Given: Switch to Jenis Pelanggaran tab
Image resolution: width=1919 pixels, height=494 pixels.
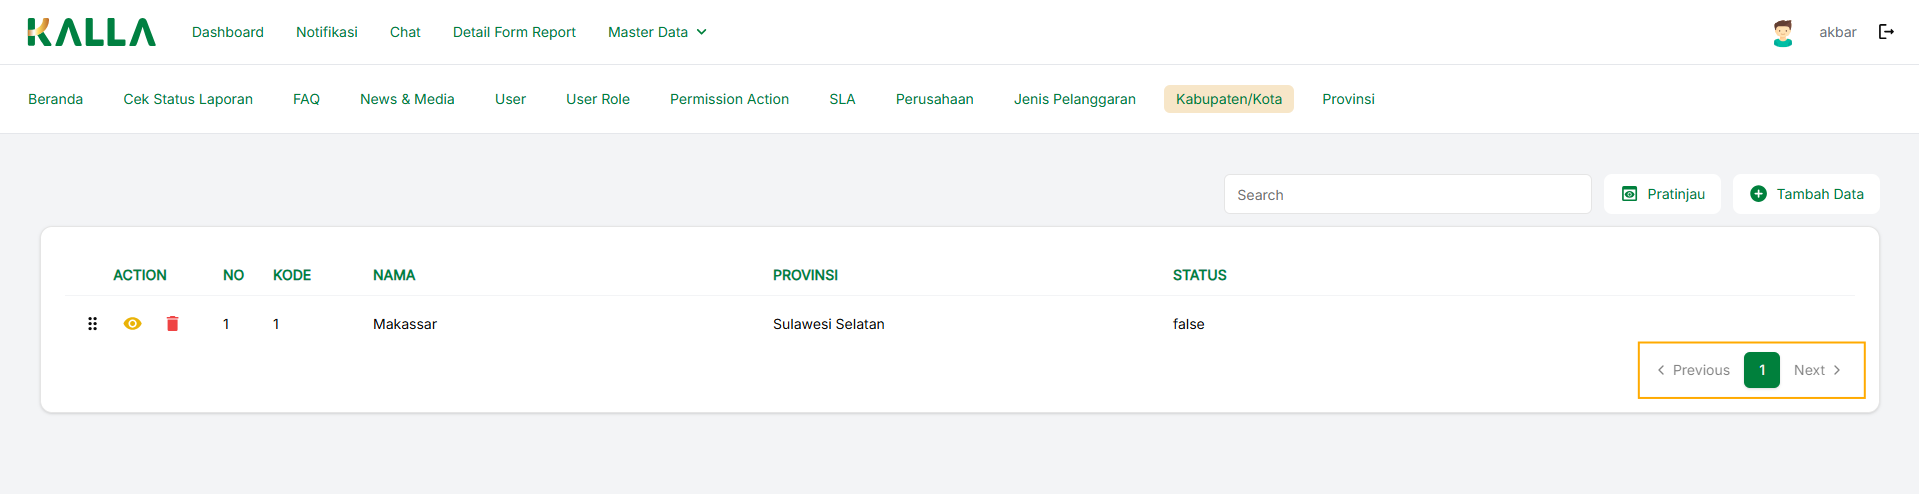Looking at the screenshot, I should point(1074,99).
